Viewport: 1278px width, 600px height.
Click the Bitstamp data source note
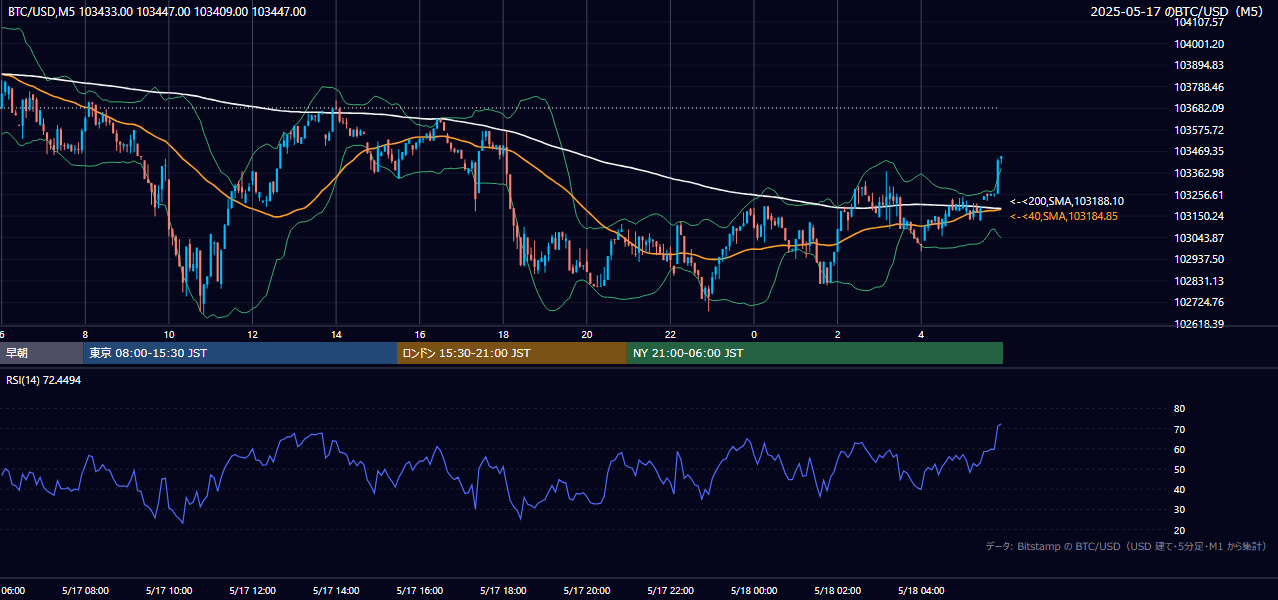click(1127, 547)
